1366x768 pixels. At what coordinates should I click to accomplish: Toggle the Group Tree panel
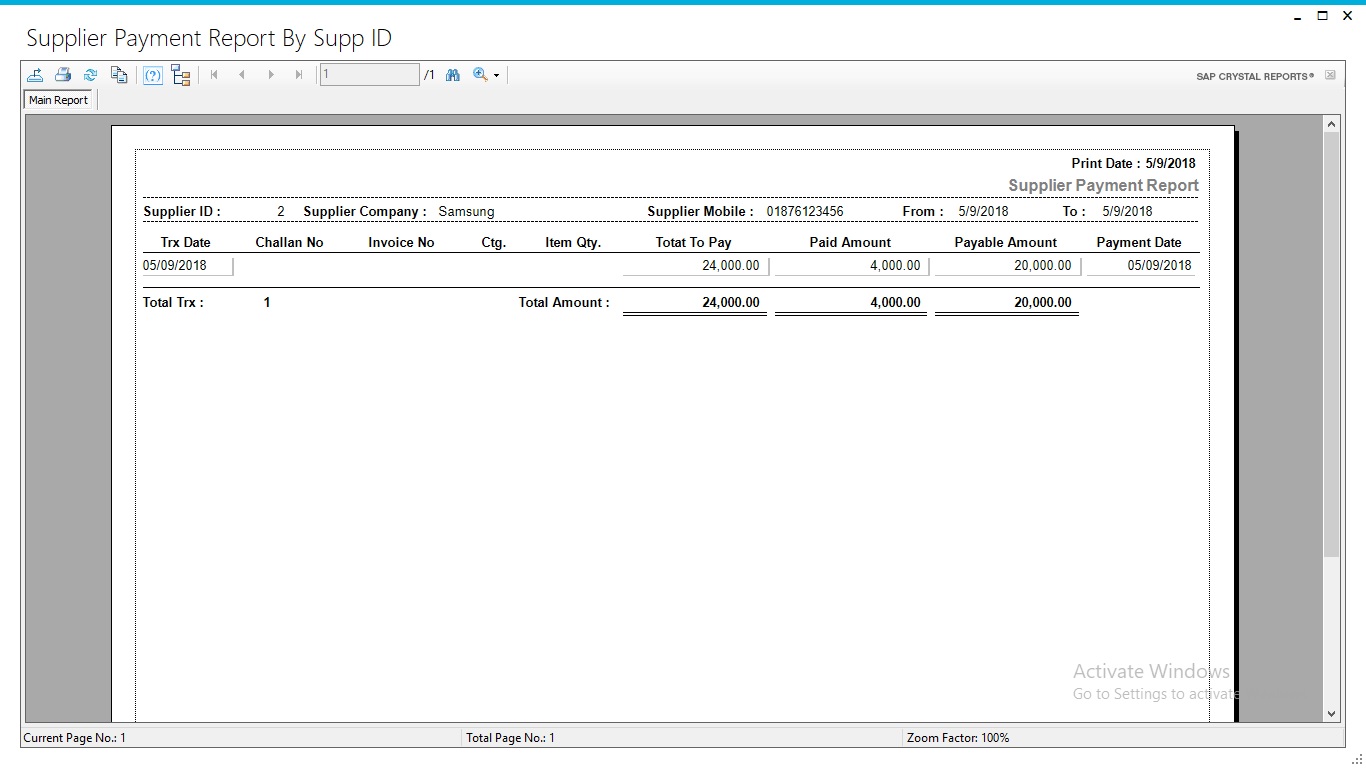click(181, 74)
